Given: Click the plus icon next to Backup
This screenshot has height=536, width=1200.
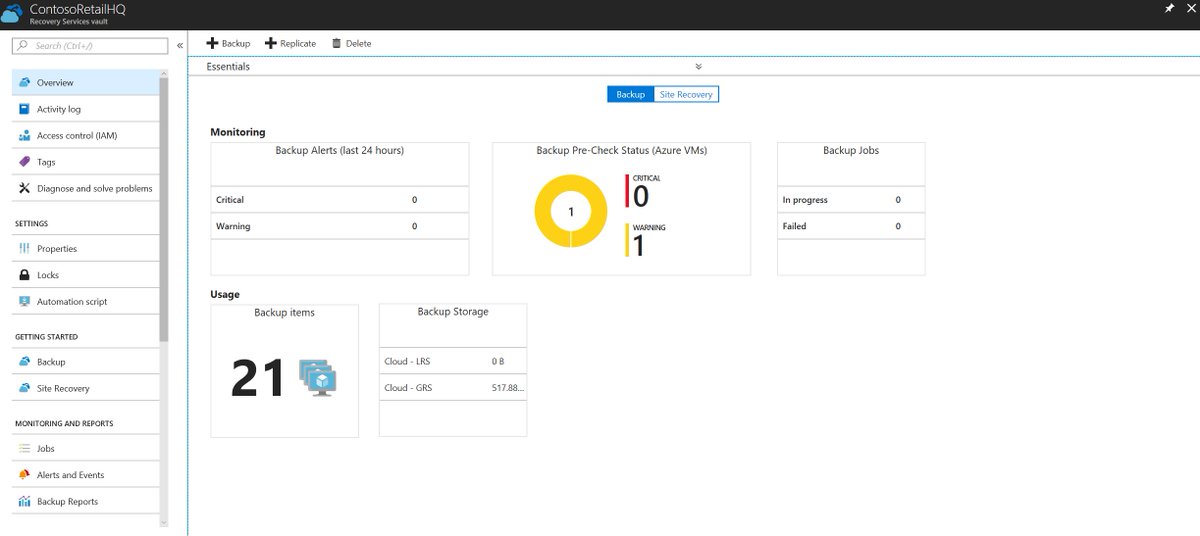Looking at the screenshot, I should [212, 43].
